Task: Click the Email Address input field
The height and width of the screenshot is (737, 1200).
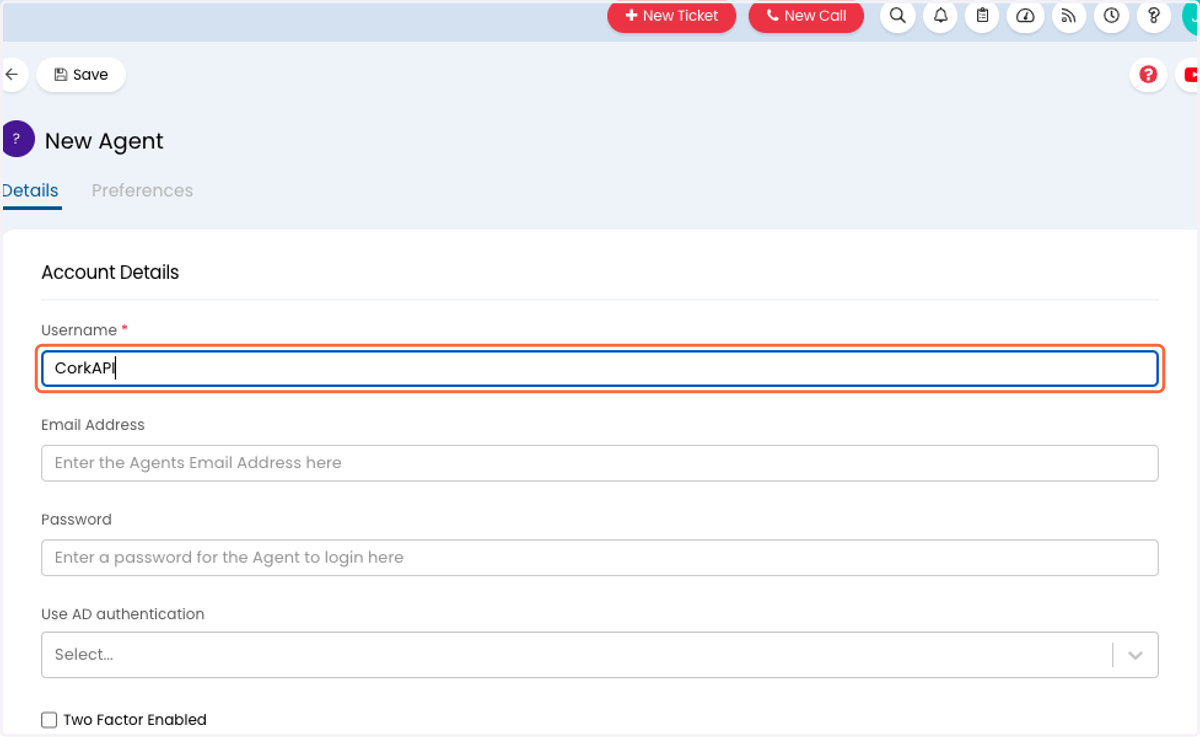Action: click(x=600, y=463)
